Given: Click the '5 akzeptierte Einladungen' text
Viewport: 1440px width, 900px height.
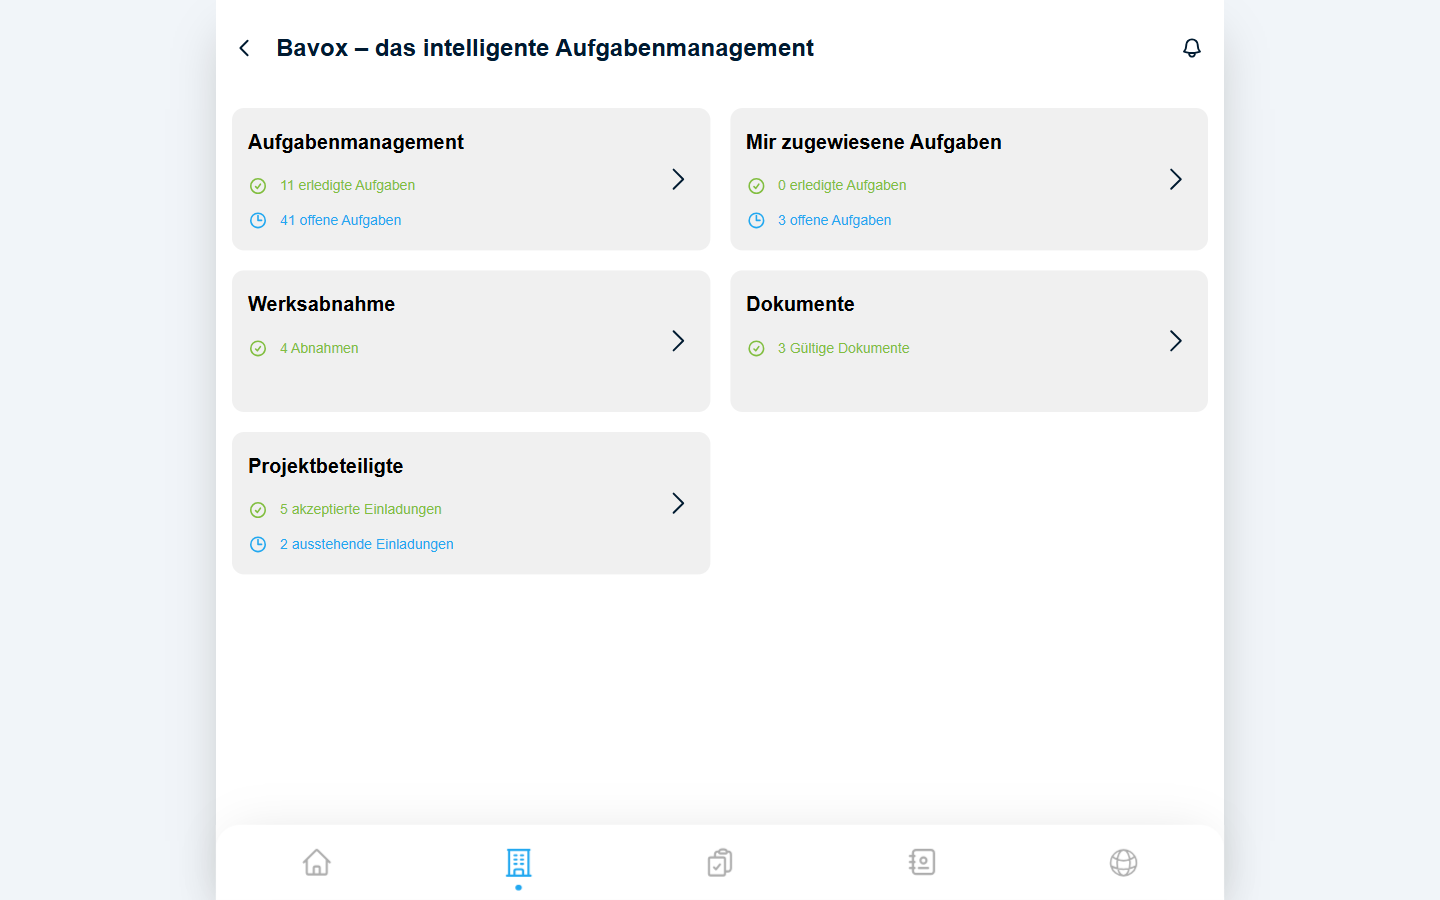Looking at the screenshot, I should coord(360,509).
